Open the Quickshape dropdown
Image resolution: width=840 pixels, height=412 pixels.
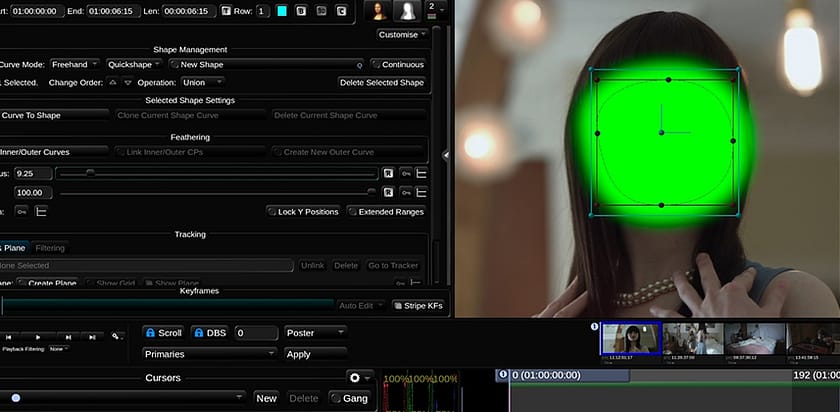(134, 64)
